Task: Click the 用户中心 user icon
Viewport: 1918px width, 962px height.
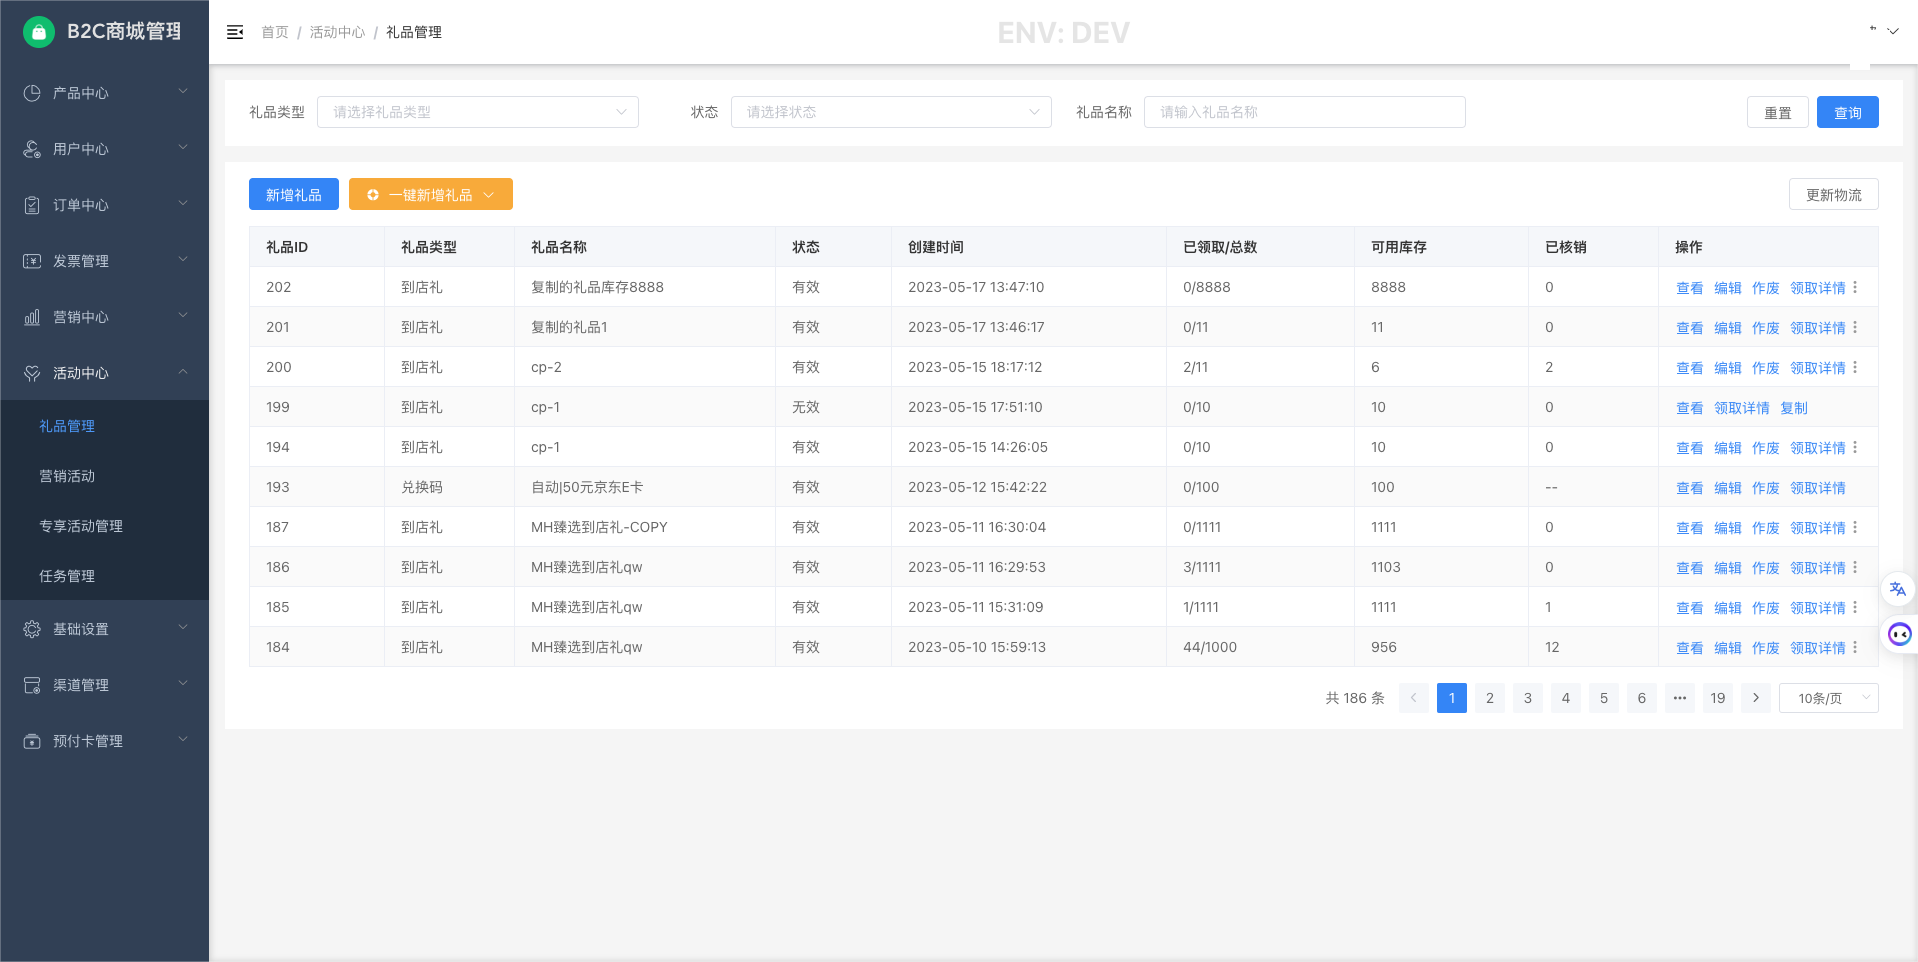Action: (x=32, y=149)
